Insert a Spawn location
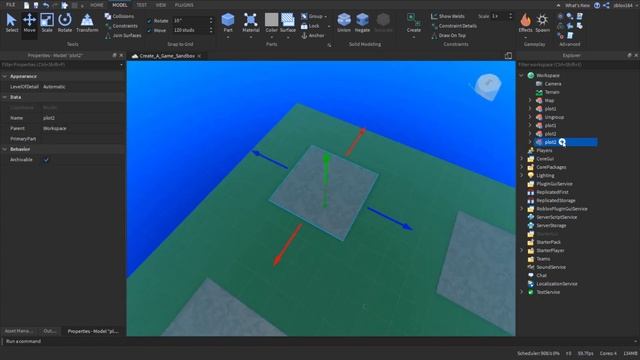Viewport: 640px width, 360px height. 542,22
